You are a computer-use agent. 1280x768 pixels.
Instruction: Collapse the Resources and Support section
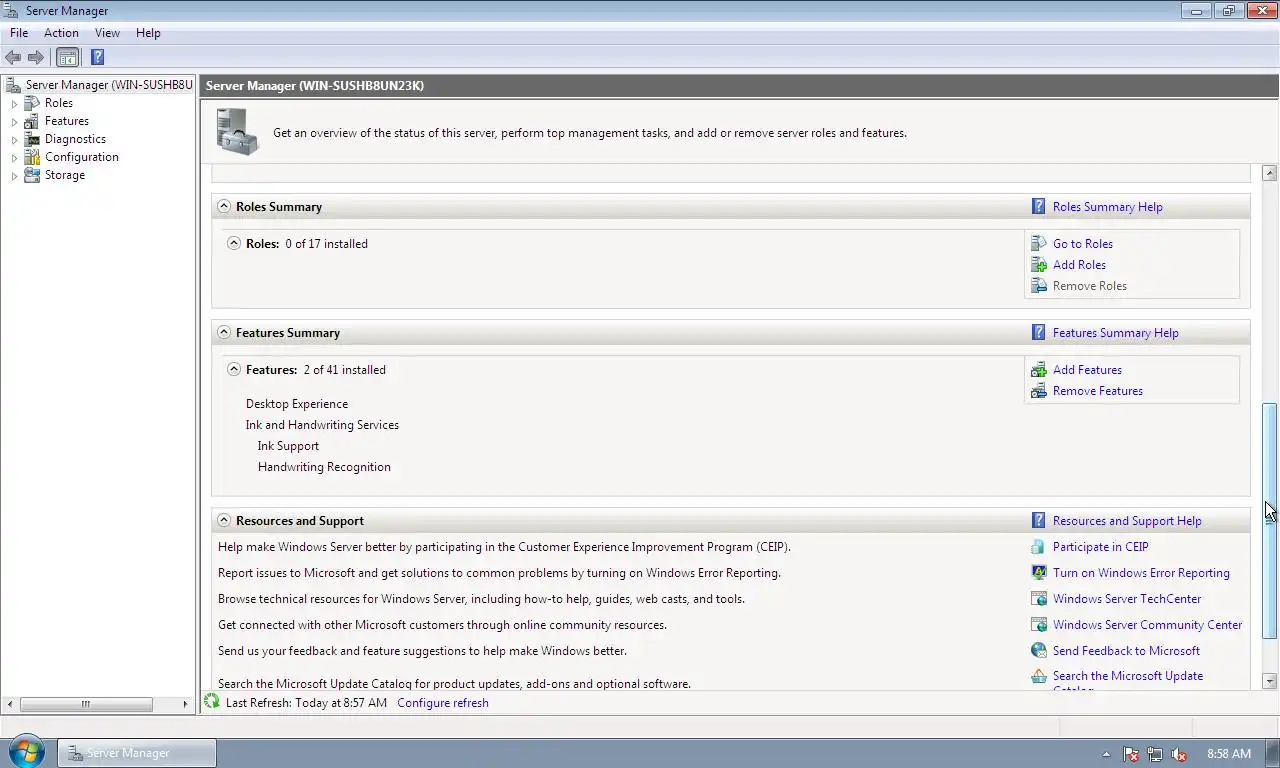coord(224,521)
